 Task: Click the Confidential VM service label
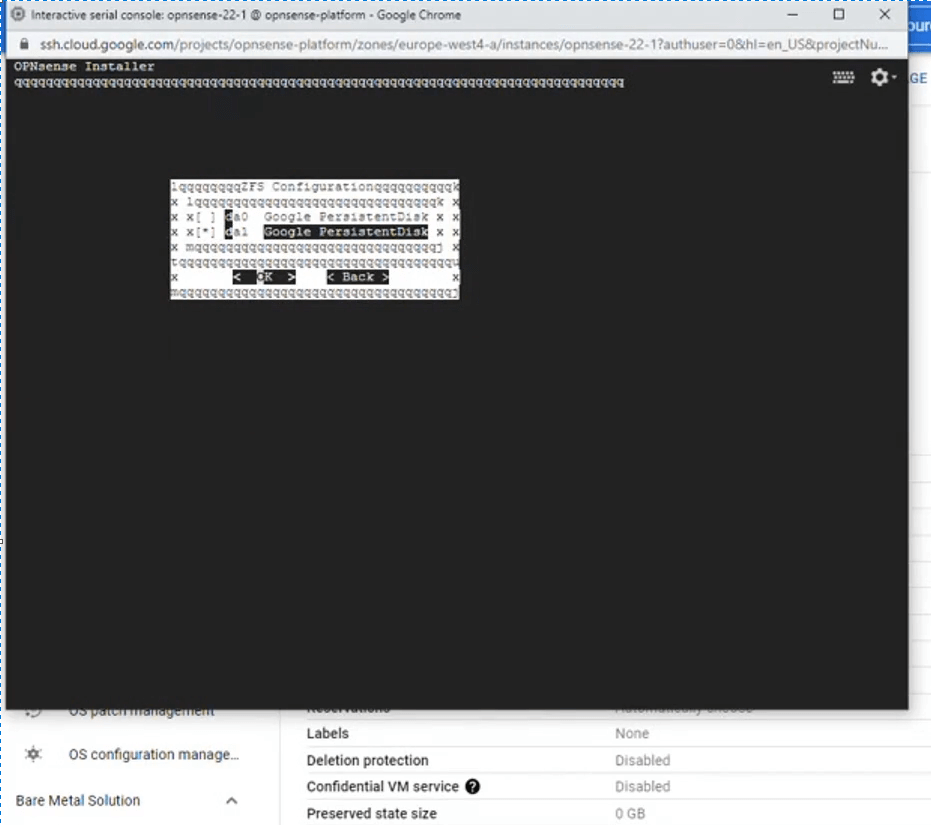pos(382,786)
